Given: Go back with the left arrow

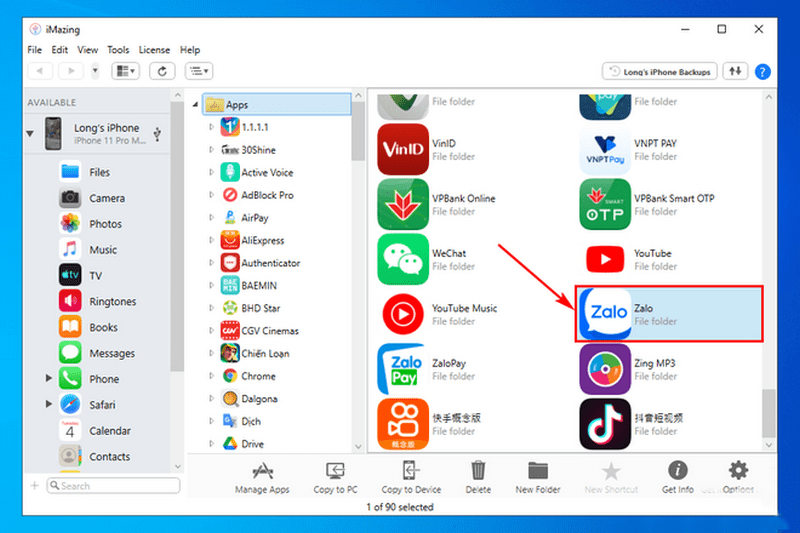Looking at the screenshot, I should coord(40,71).
